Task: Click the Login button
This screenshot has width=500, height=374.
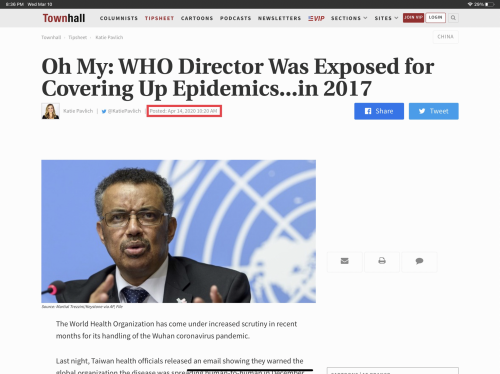Action: (x=435, y=18)
